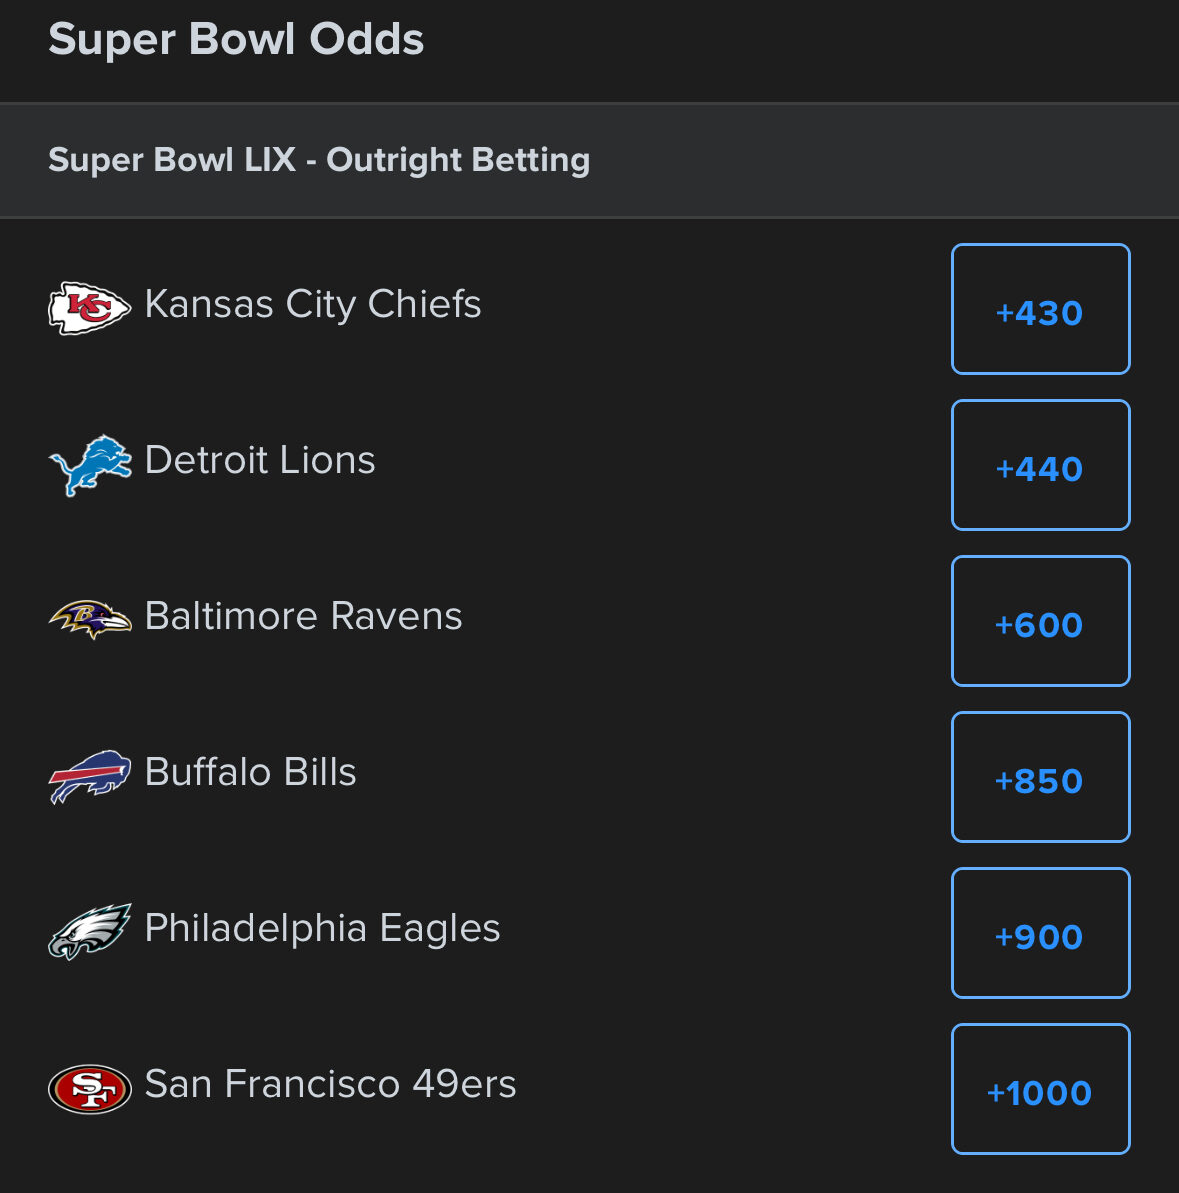Select Lions +440 odds button
The width and height of the screenshot is (1179, 1193).
pyautogui.click(x=1040, y=466)
